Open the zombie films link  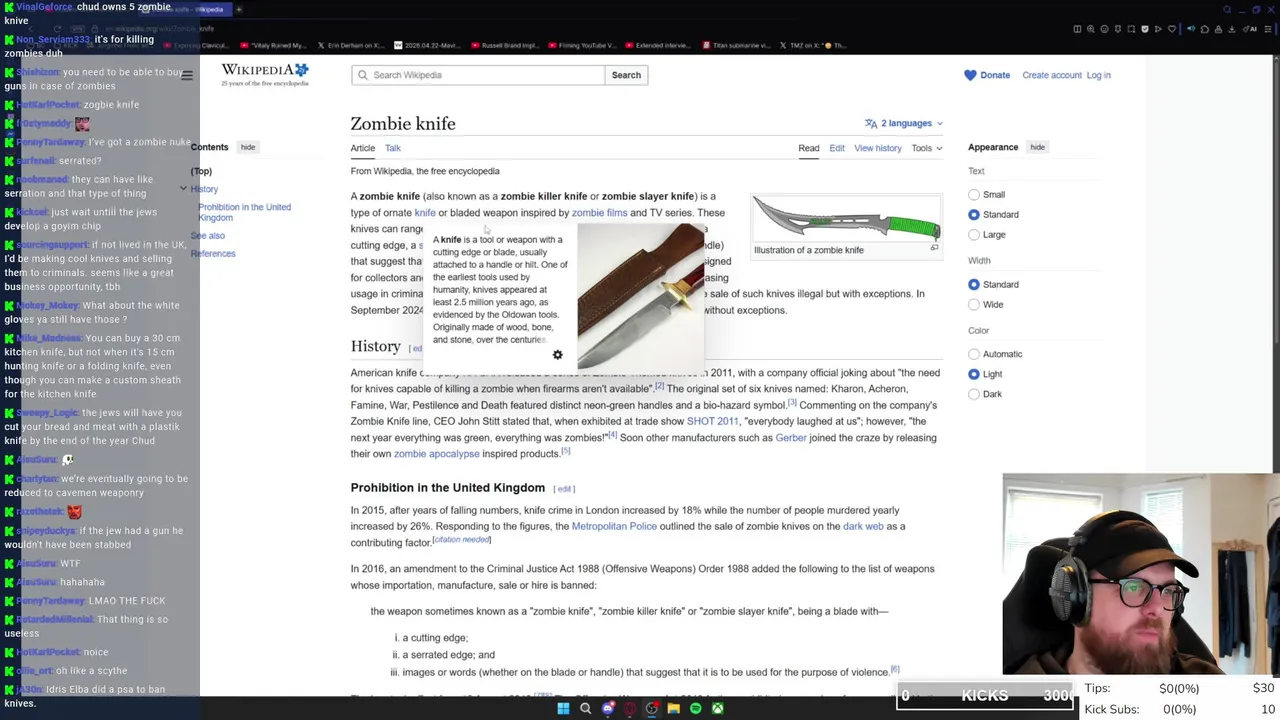pyautogui.click(x=599, y=212)
